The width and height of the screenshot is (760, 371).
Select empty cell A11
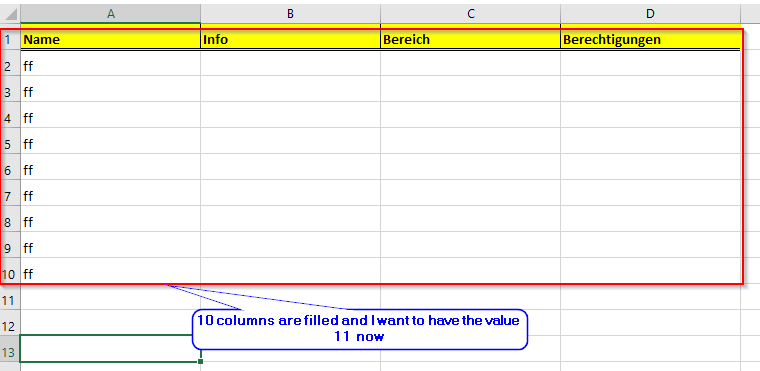[111, 300]
